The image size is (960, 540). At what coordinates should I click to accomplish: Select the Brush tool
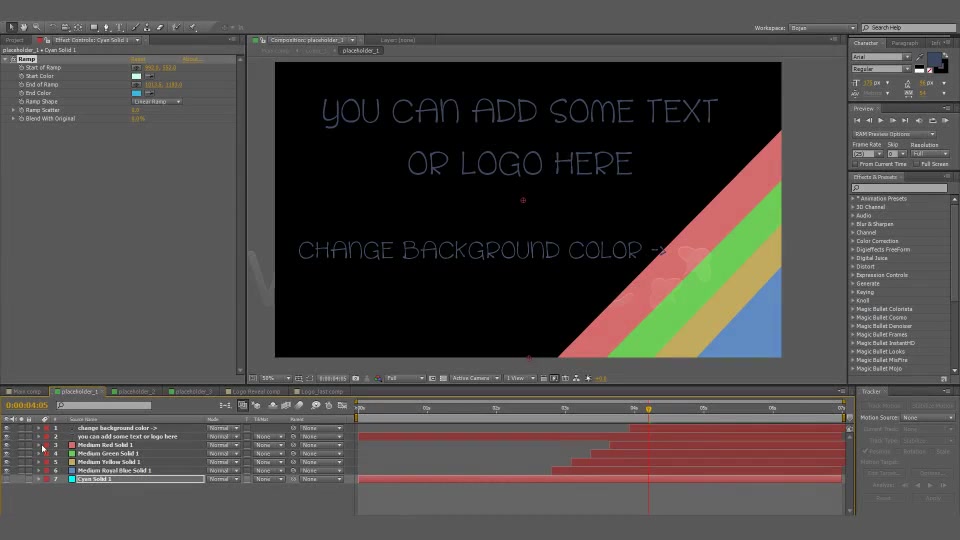click(135, 27)
